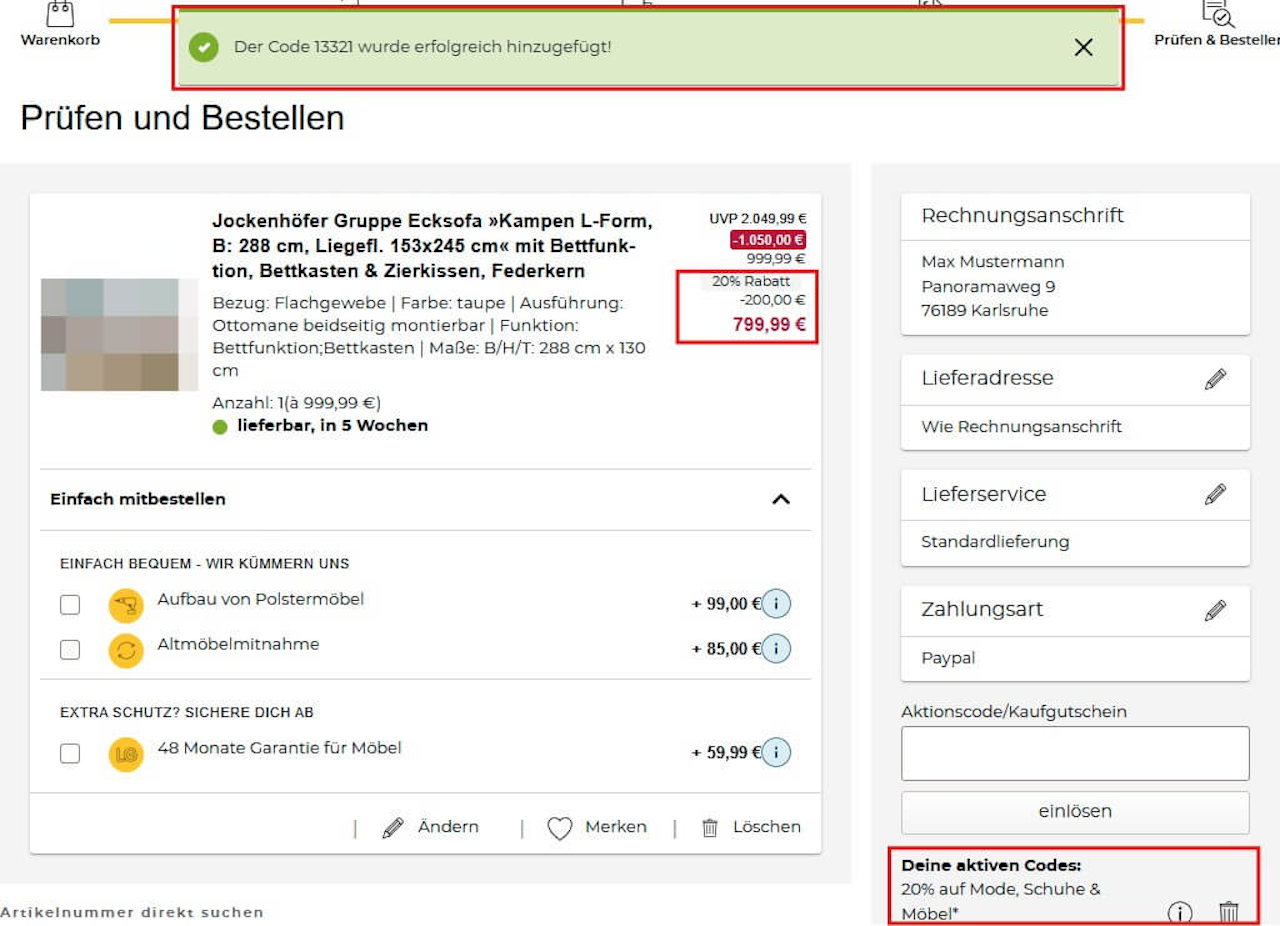Click the -1.050,00 € discount badge
Image resolution: width=1280 pixels, height=926 pixels.
tap(768, 240)
